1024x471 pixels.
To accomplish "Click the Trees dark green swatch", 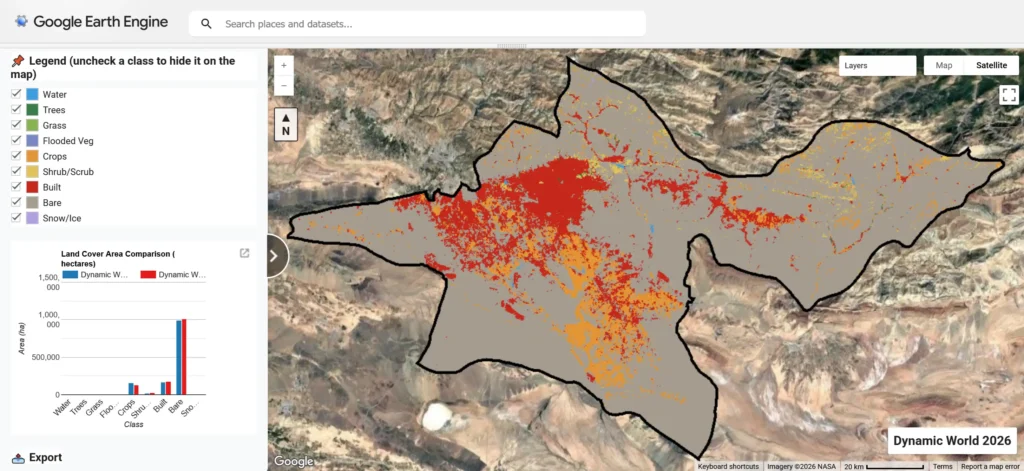I will pyautogui.click(x=32, y=110).
